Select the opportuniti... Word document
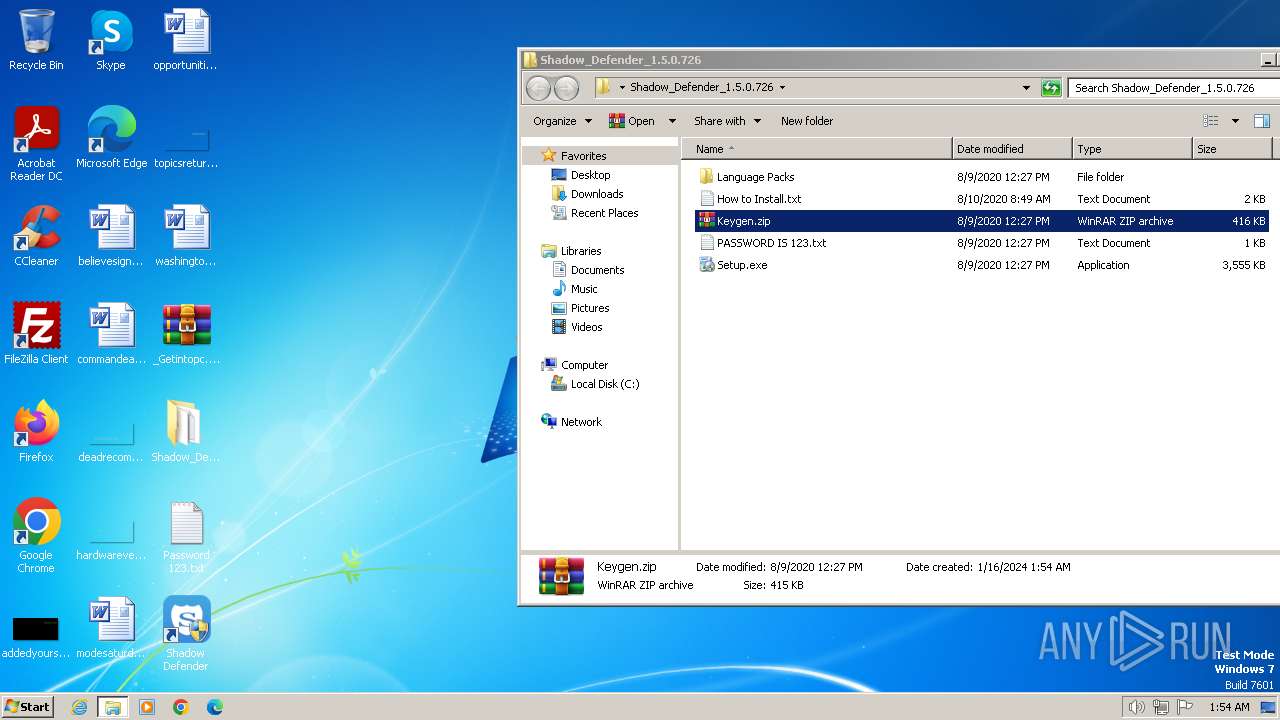 click(186, 40)
